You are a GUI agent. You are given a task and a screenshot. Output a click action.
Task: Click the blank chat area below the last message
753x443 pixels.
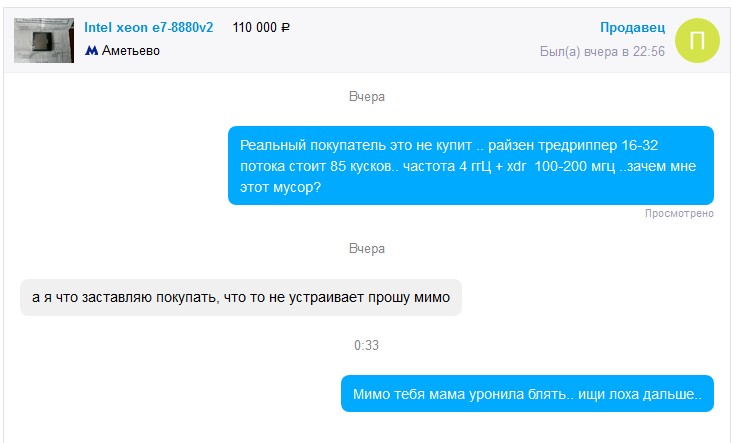[x=367, y=428]
